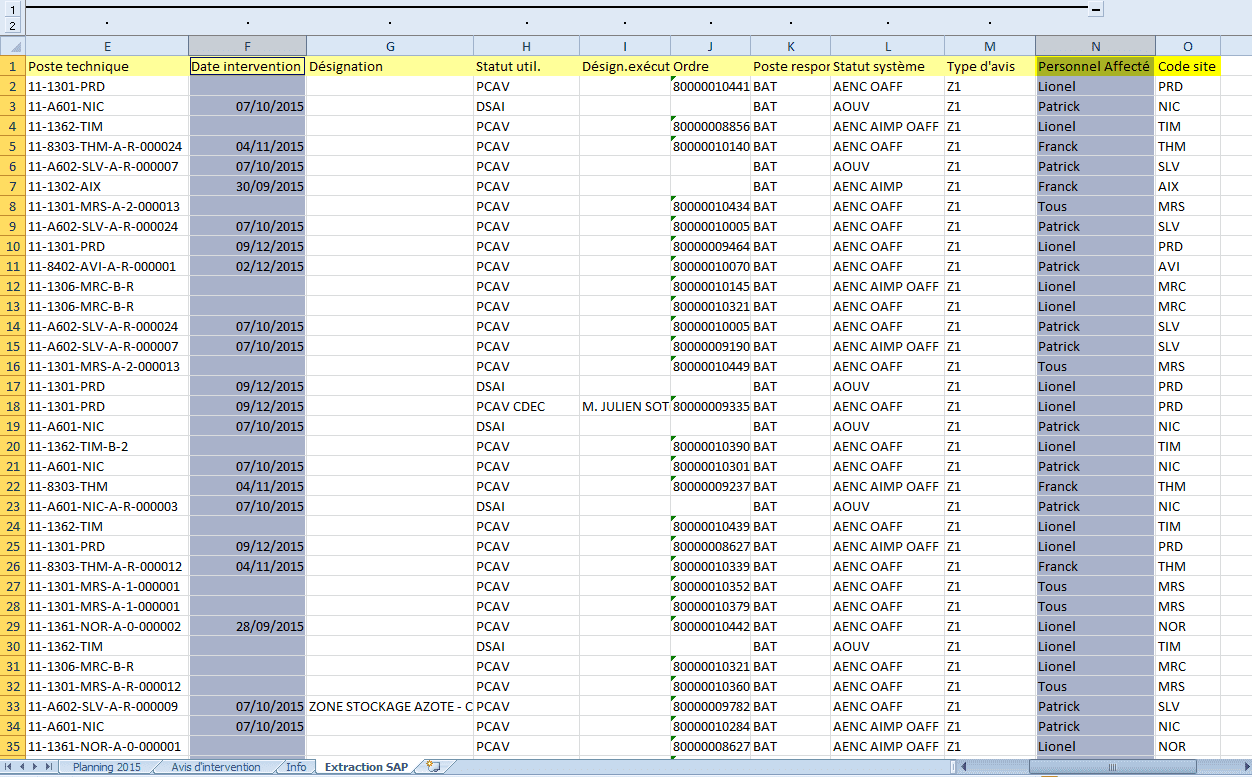Click outline level 2 button
The height and width of the screenshot is (777, 1252).
pyautogui.click(x=12, y=24)
